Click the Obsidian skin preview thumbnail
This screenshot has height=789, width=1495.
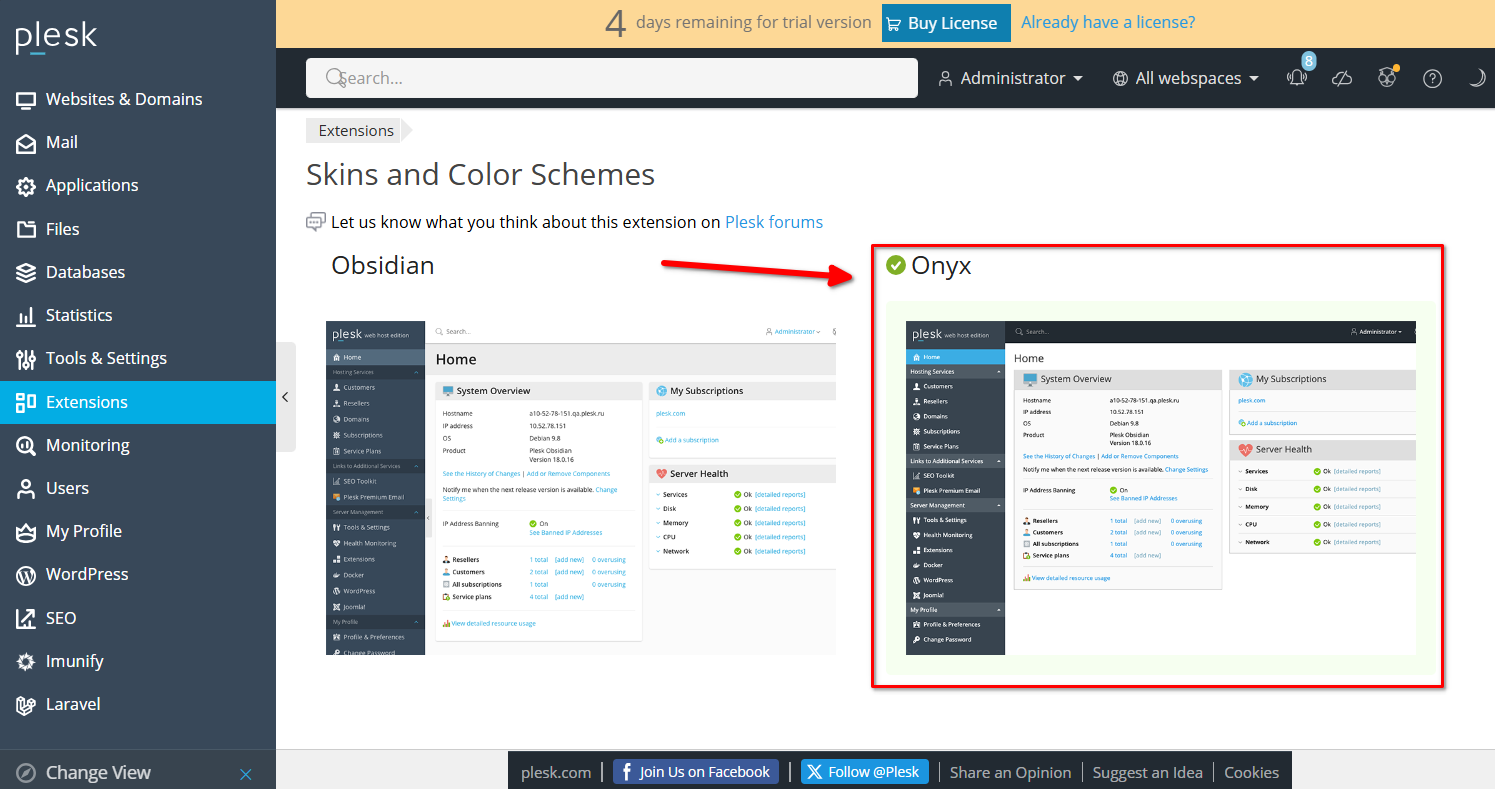tap(581, 488)
